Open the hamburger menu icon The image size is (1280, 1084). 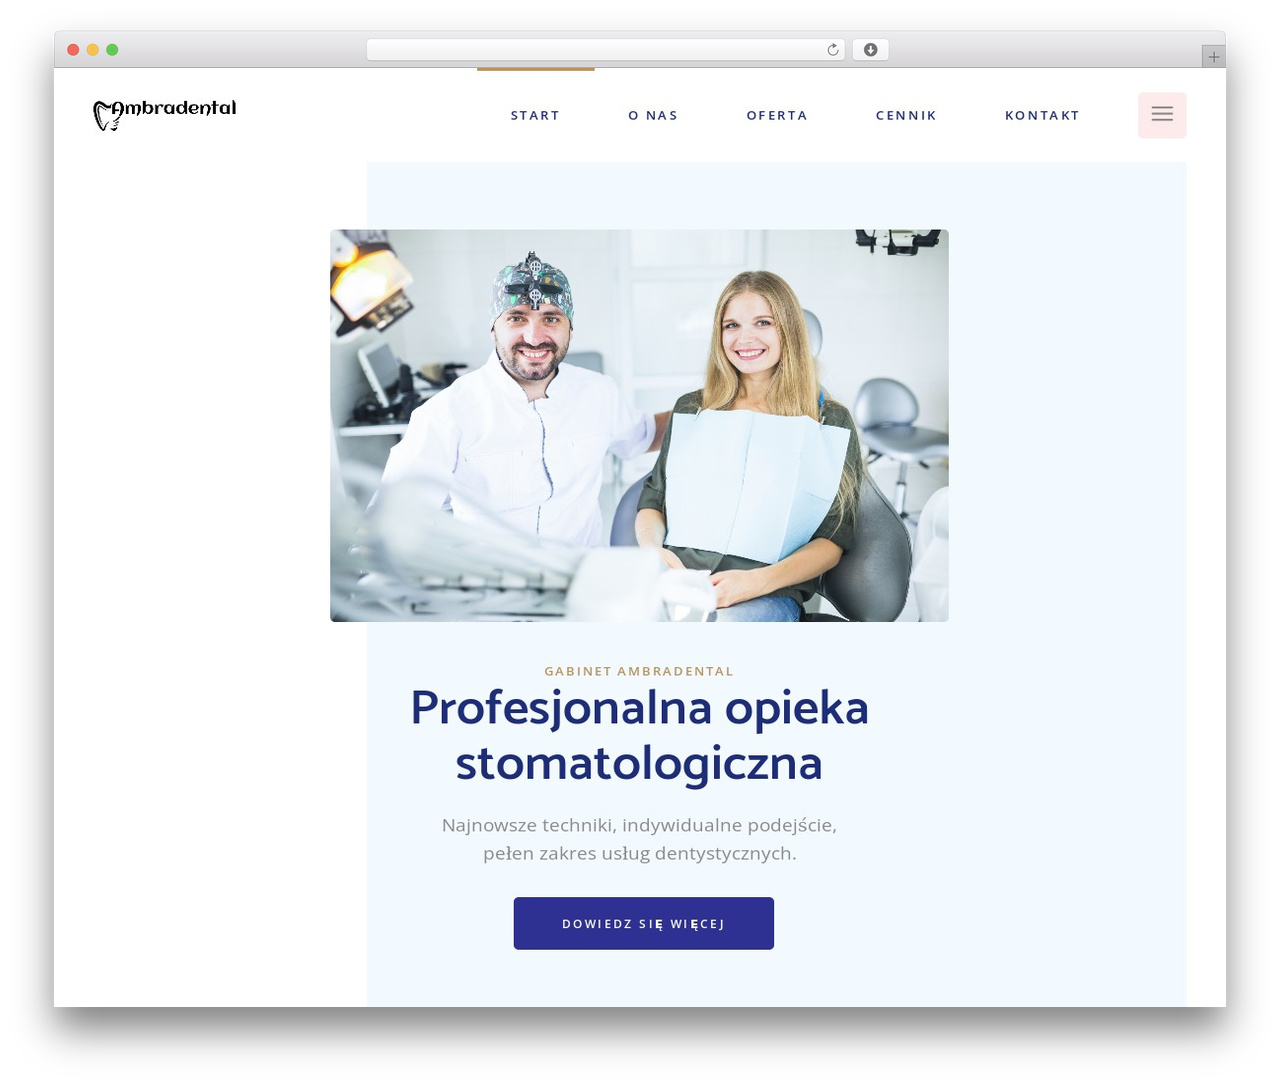tap(1162, 115)
